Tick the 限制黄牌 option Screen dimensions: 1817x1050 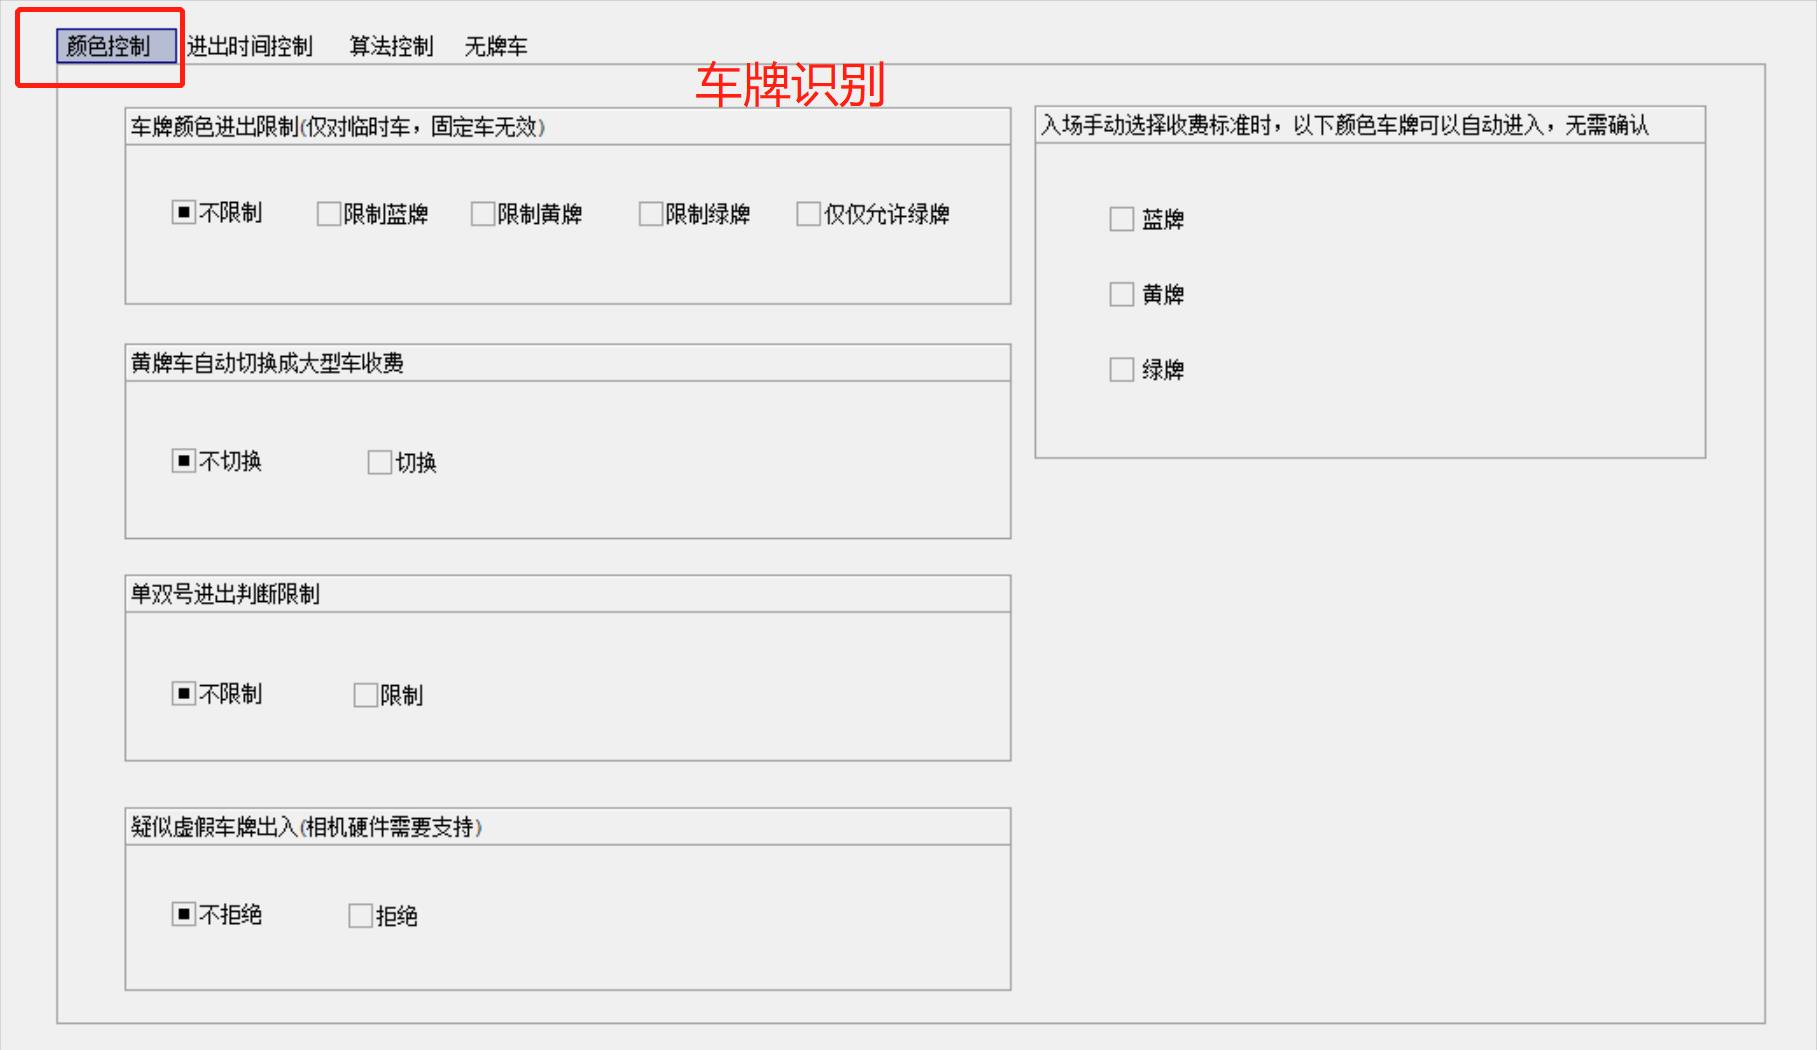(482, 214)
